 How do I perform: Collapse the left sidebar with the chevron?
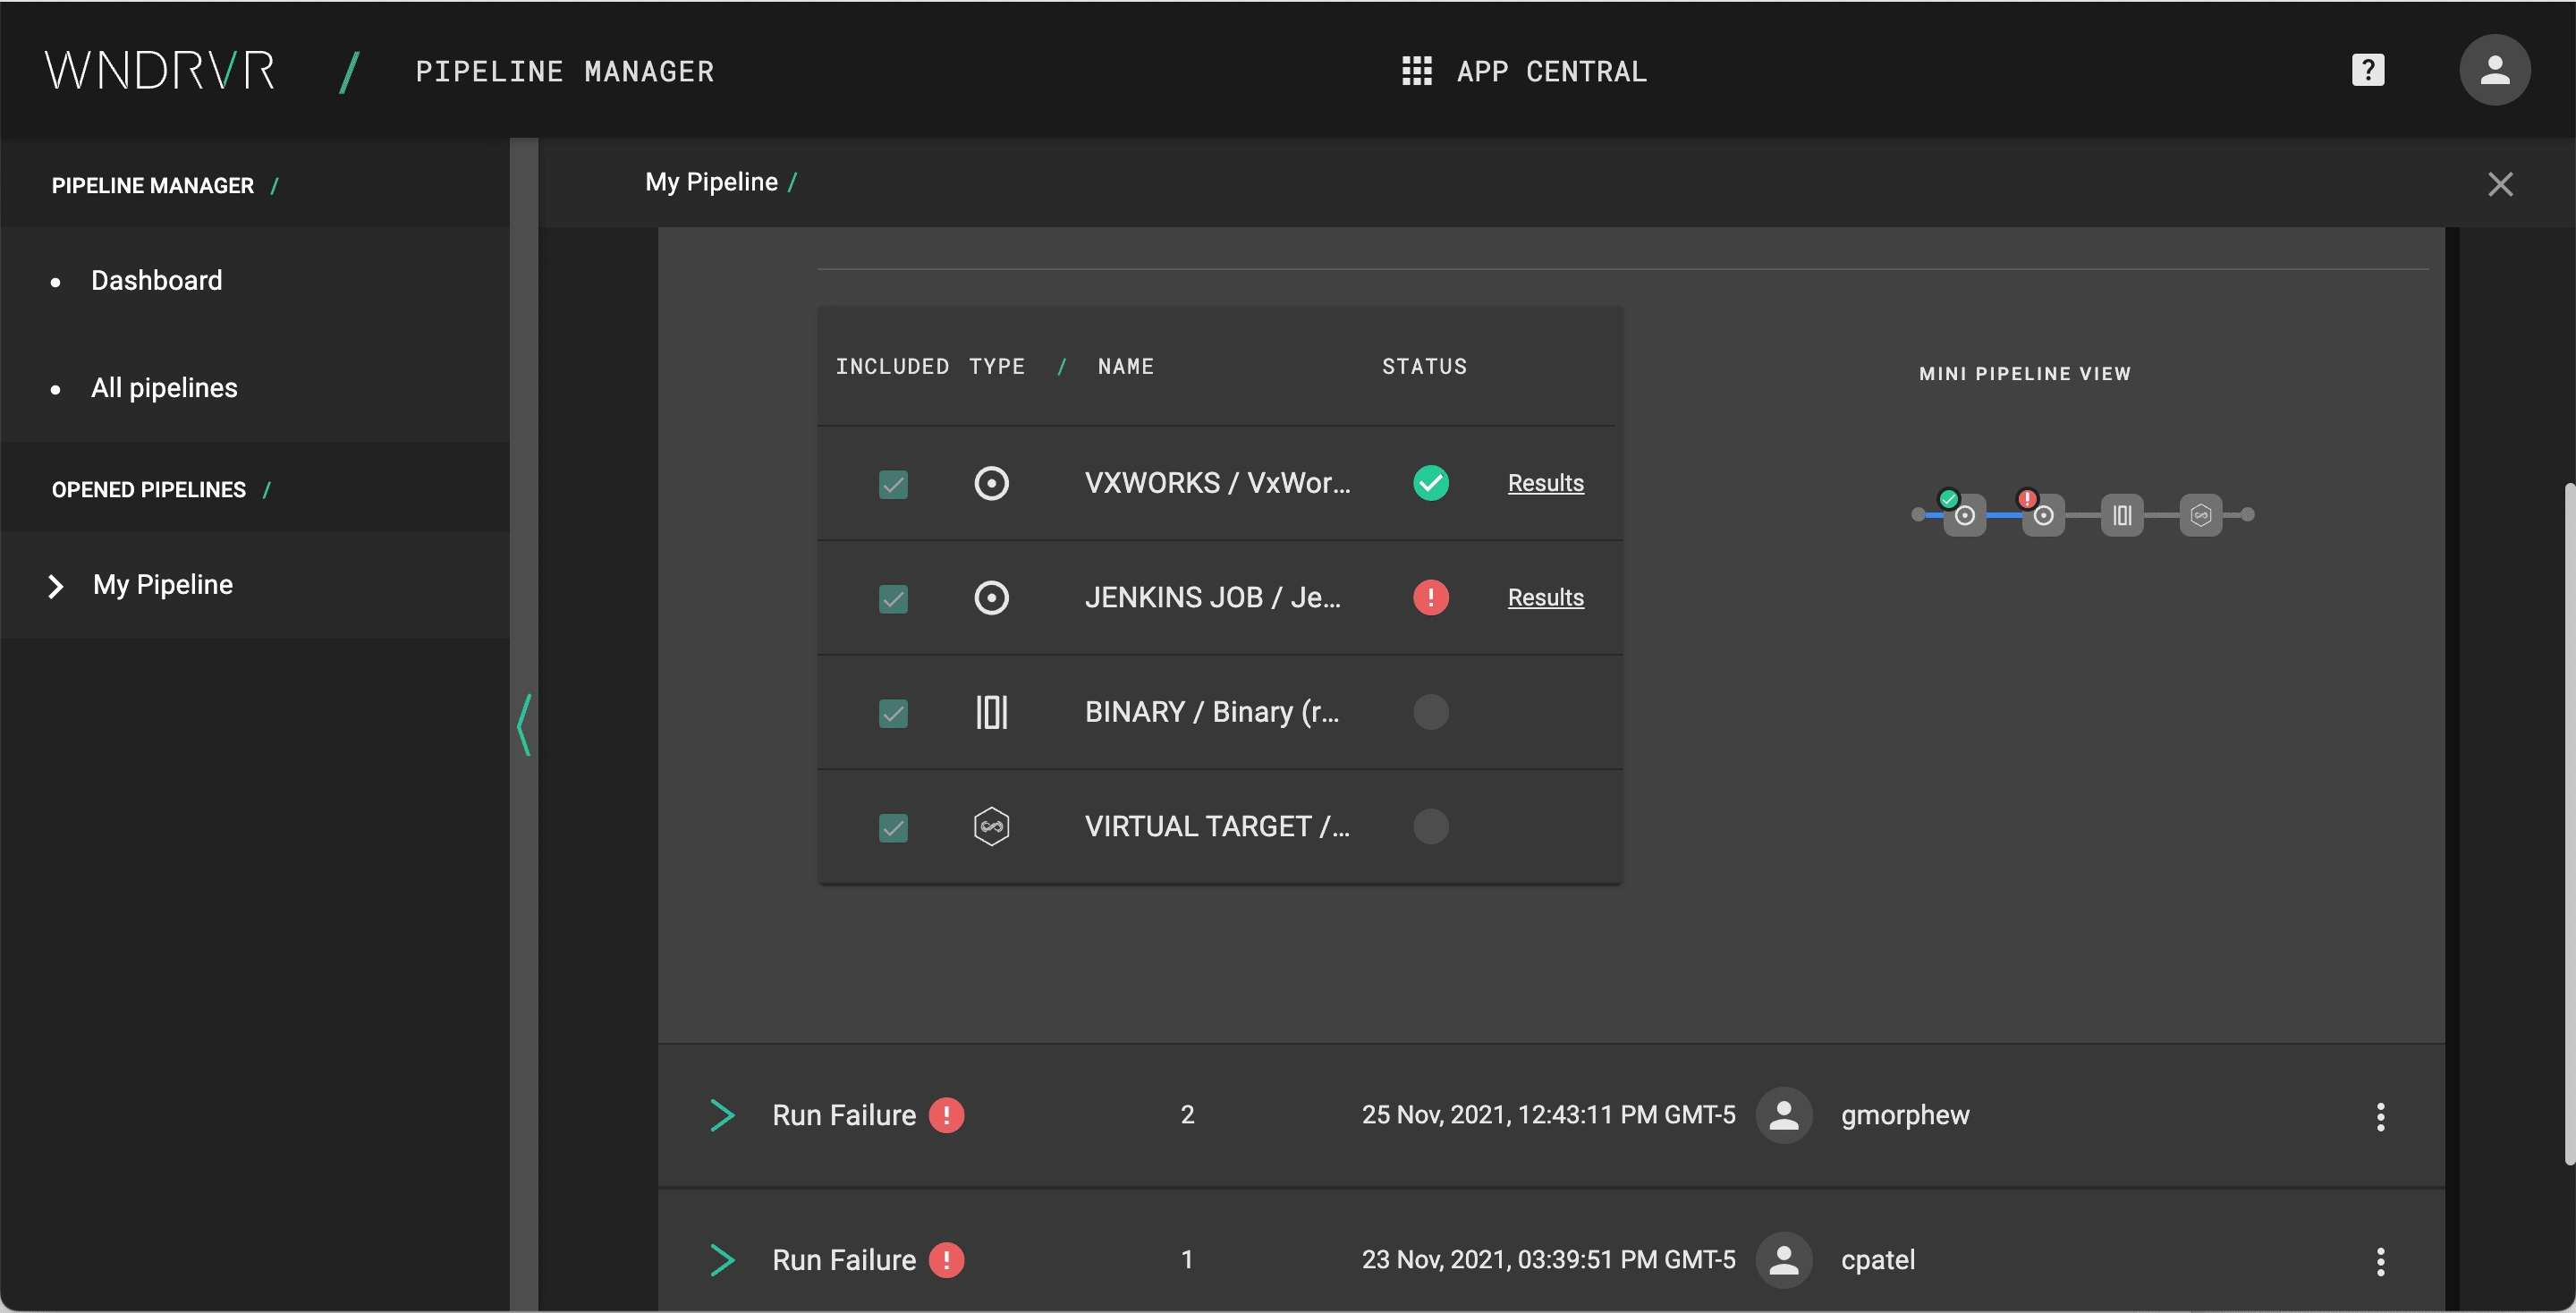523,725
